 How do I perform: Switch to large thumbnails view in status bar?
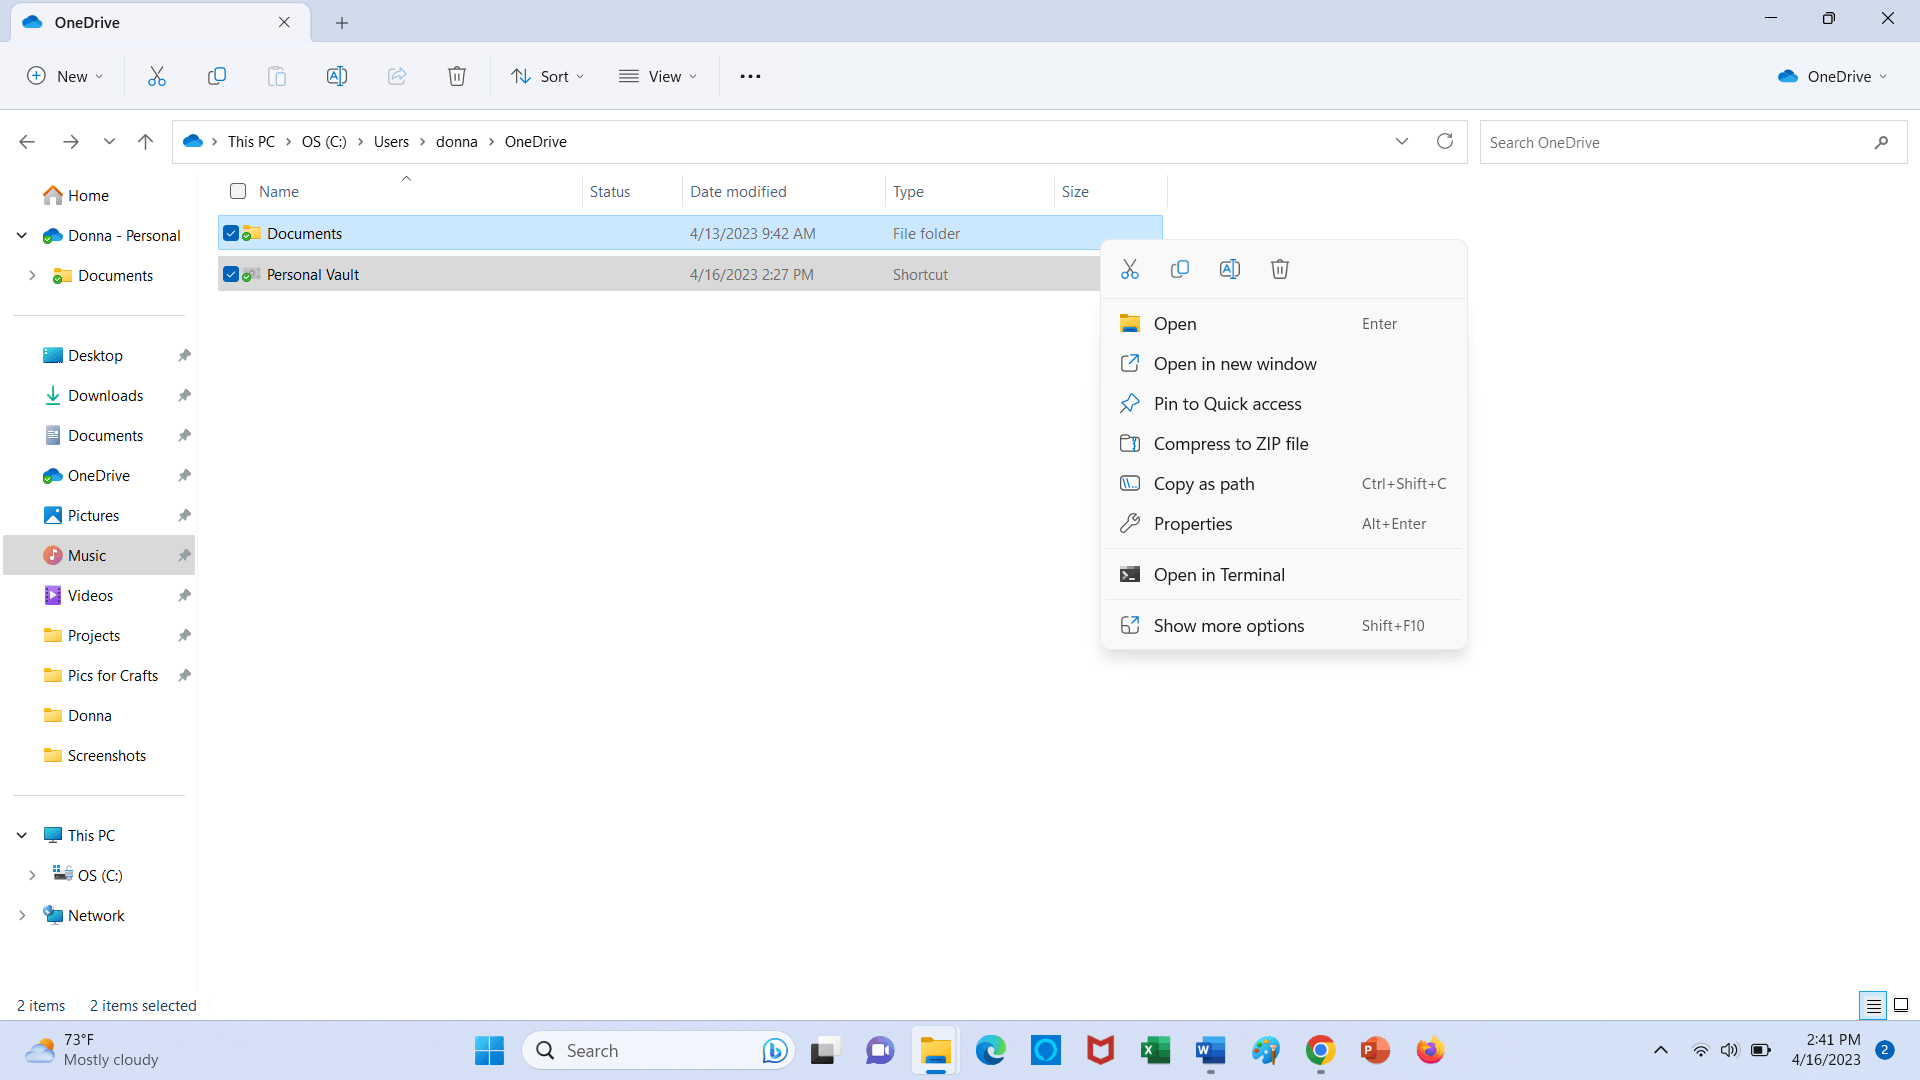1901,1005
